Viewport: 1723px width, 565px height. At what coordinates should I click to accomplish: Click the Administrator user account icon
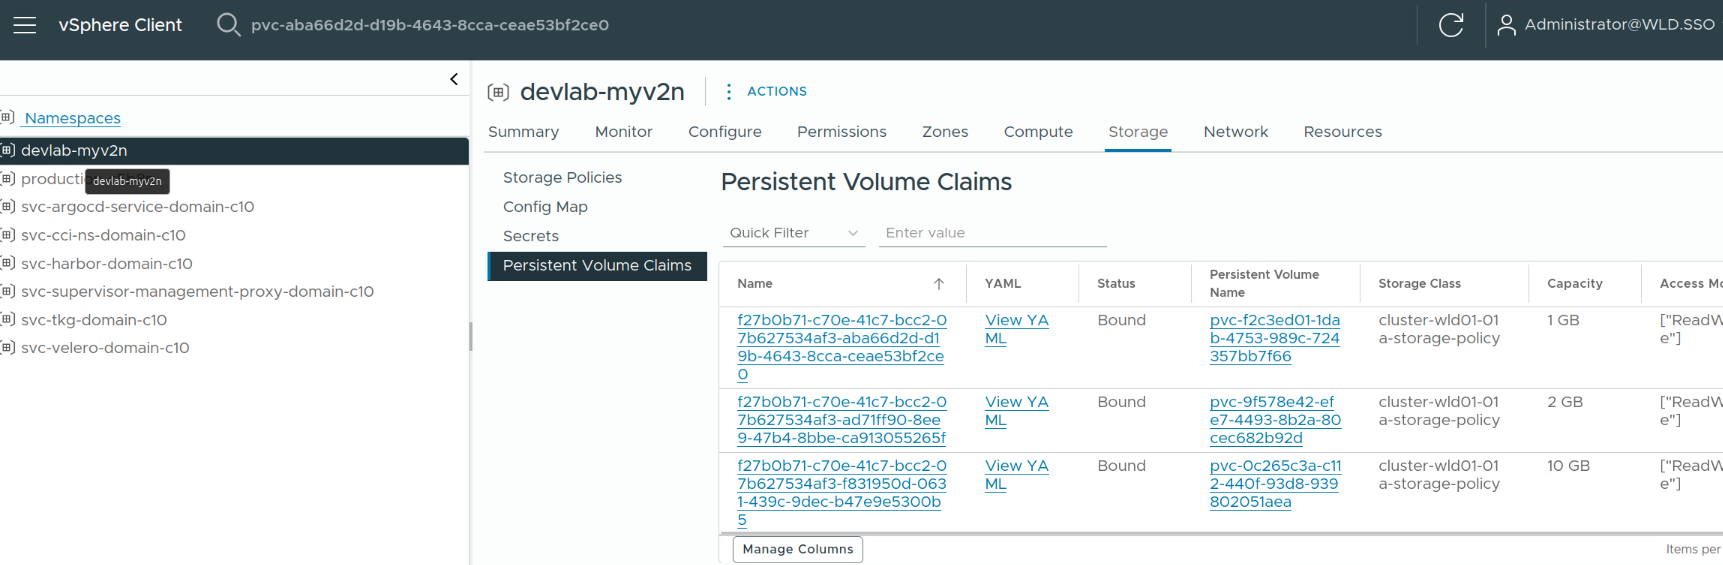(1505, 25)
